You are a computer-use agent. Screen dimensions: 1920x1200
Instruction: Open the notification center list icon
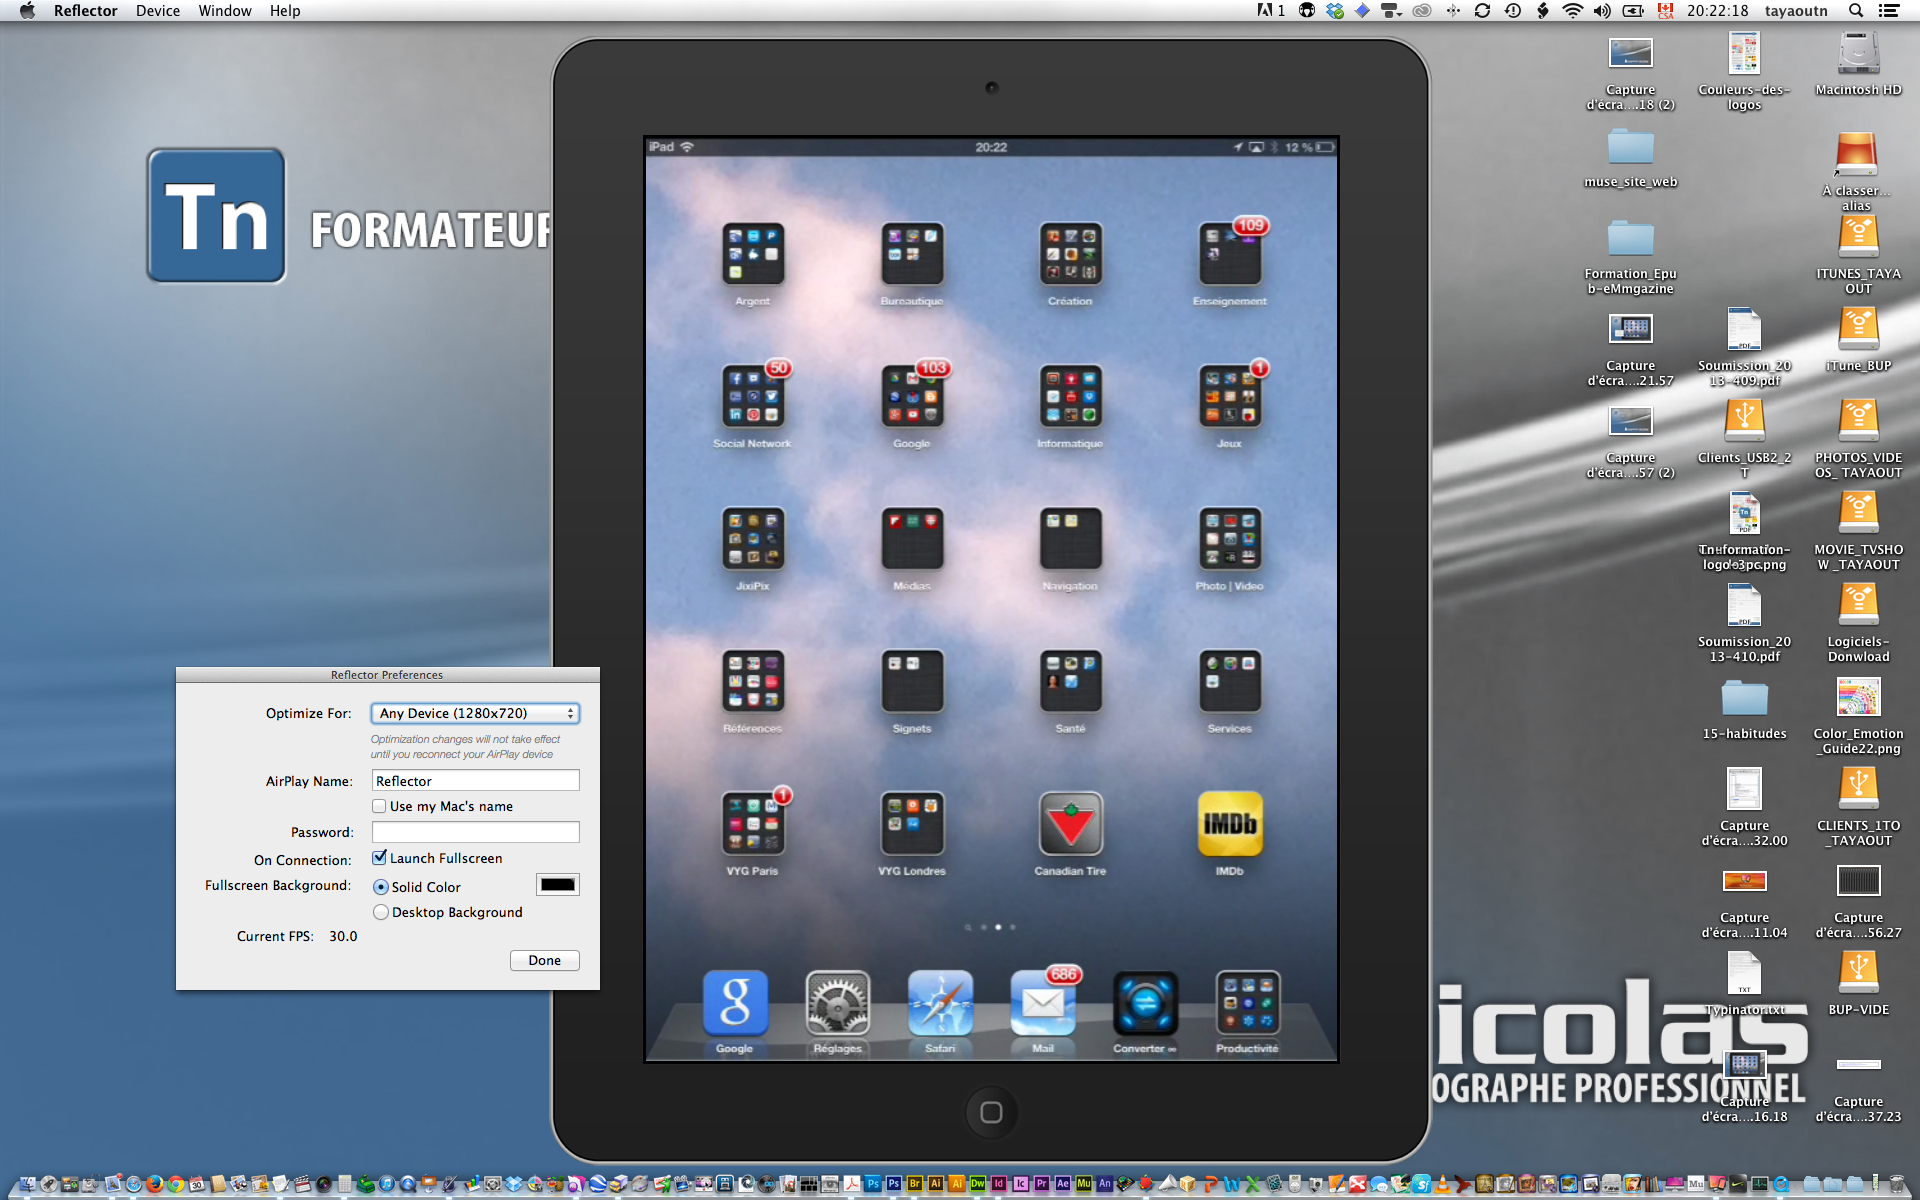pyautogui.click(x=1889, y=11)
